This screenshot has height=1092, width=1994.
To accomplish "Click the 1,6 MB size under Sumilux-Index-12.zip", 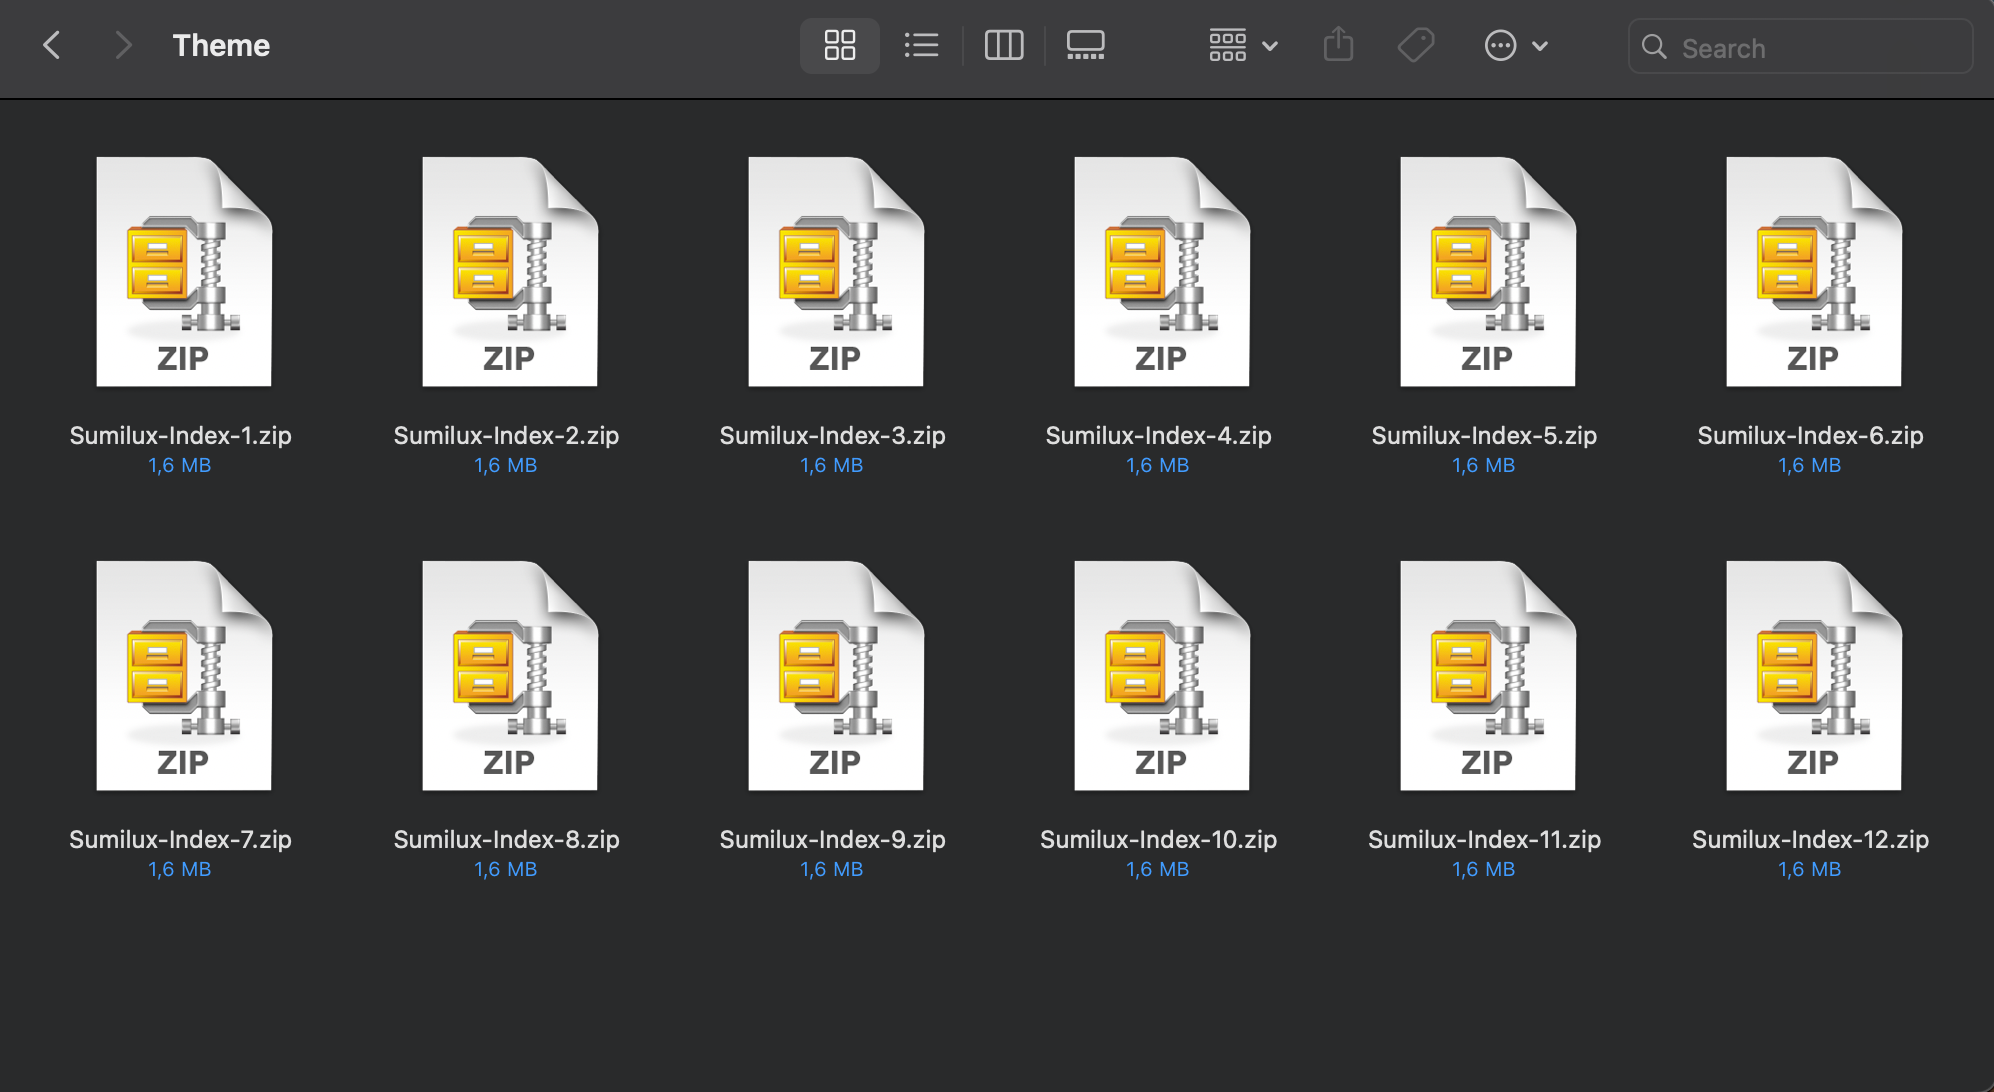I will click(x=1810, y=870).
